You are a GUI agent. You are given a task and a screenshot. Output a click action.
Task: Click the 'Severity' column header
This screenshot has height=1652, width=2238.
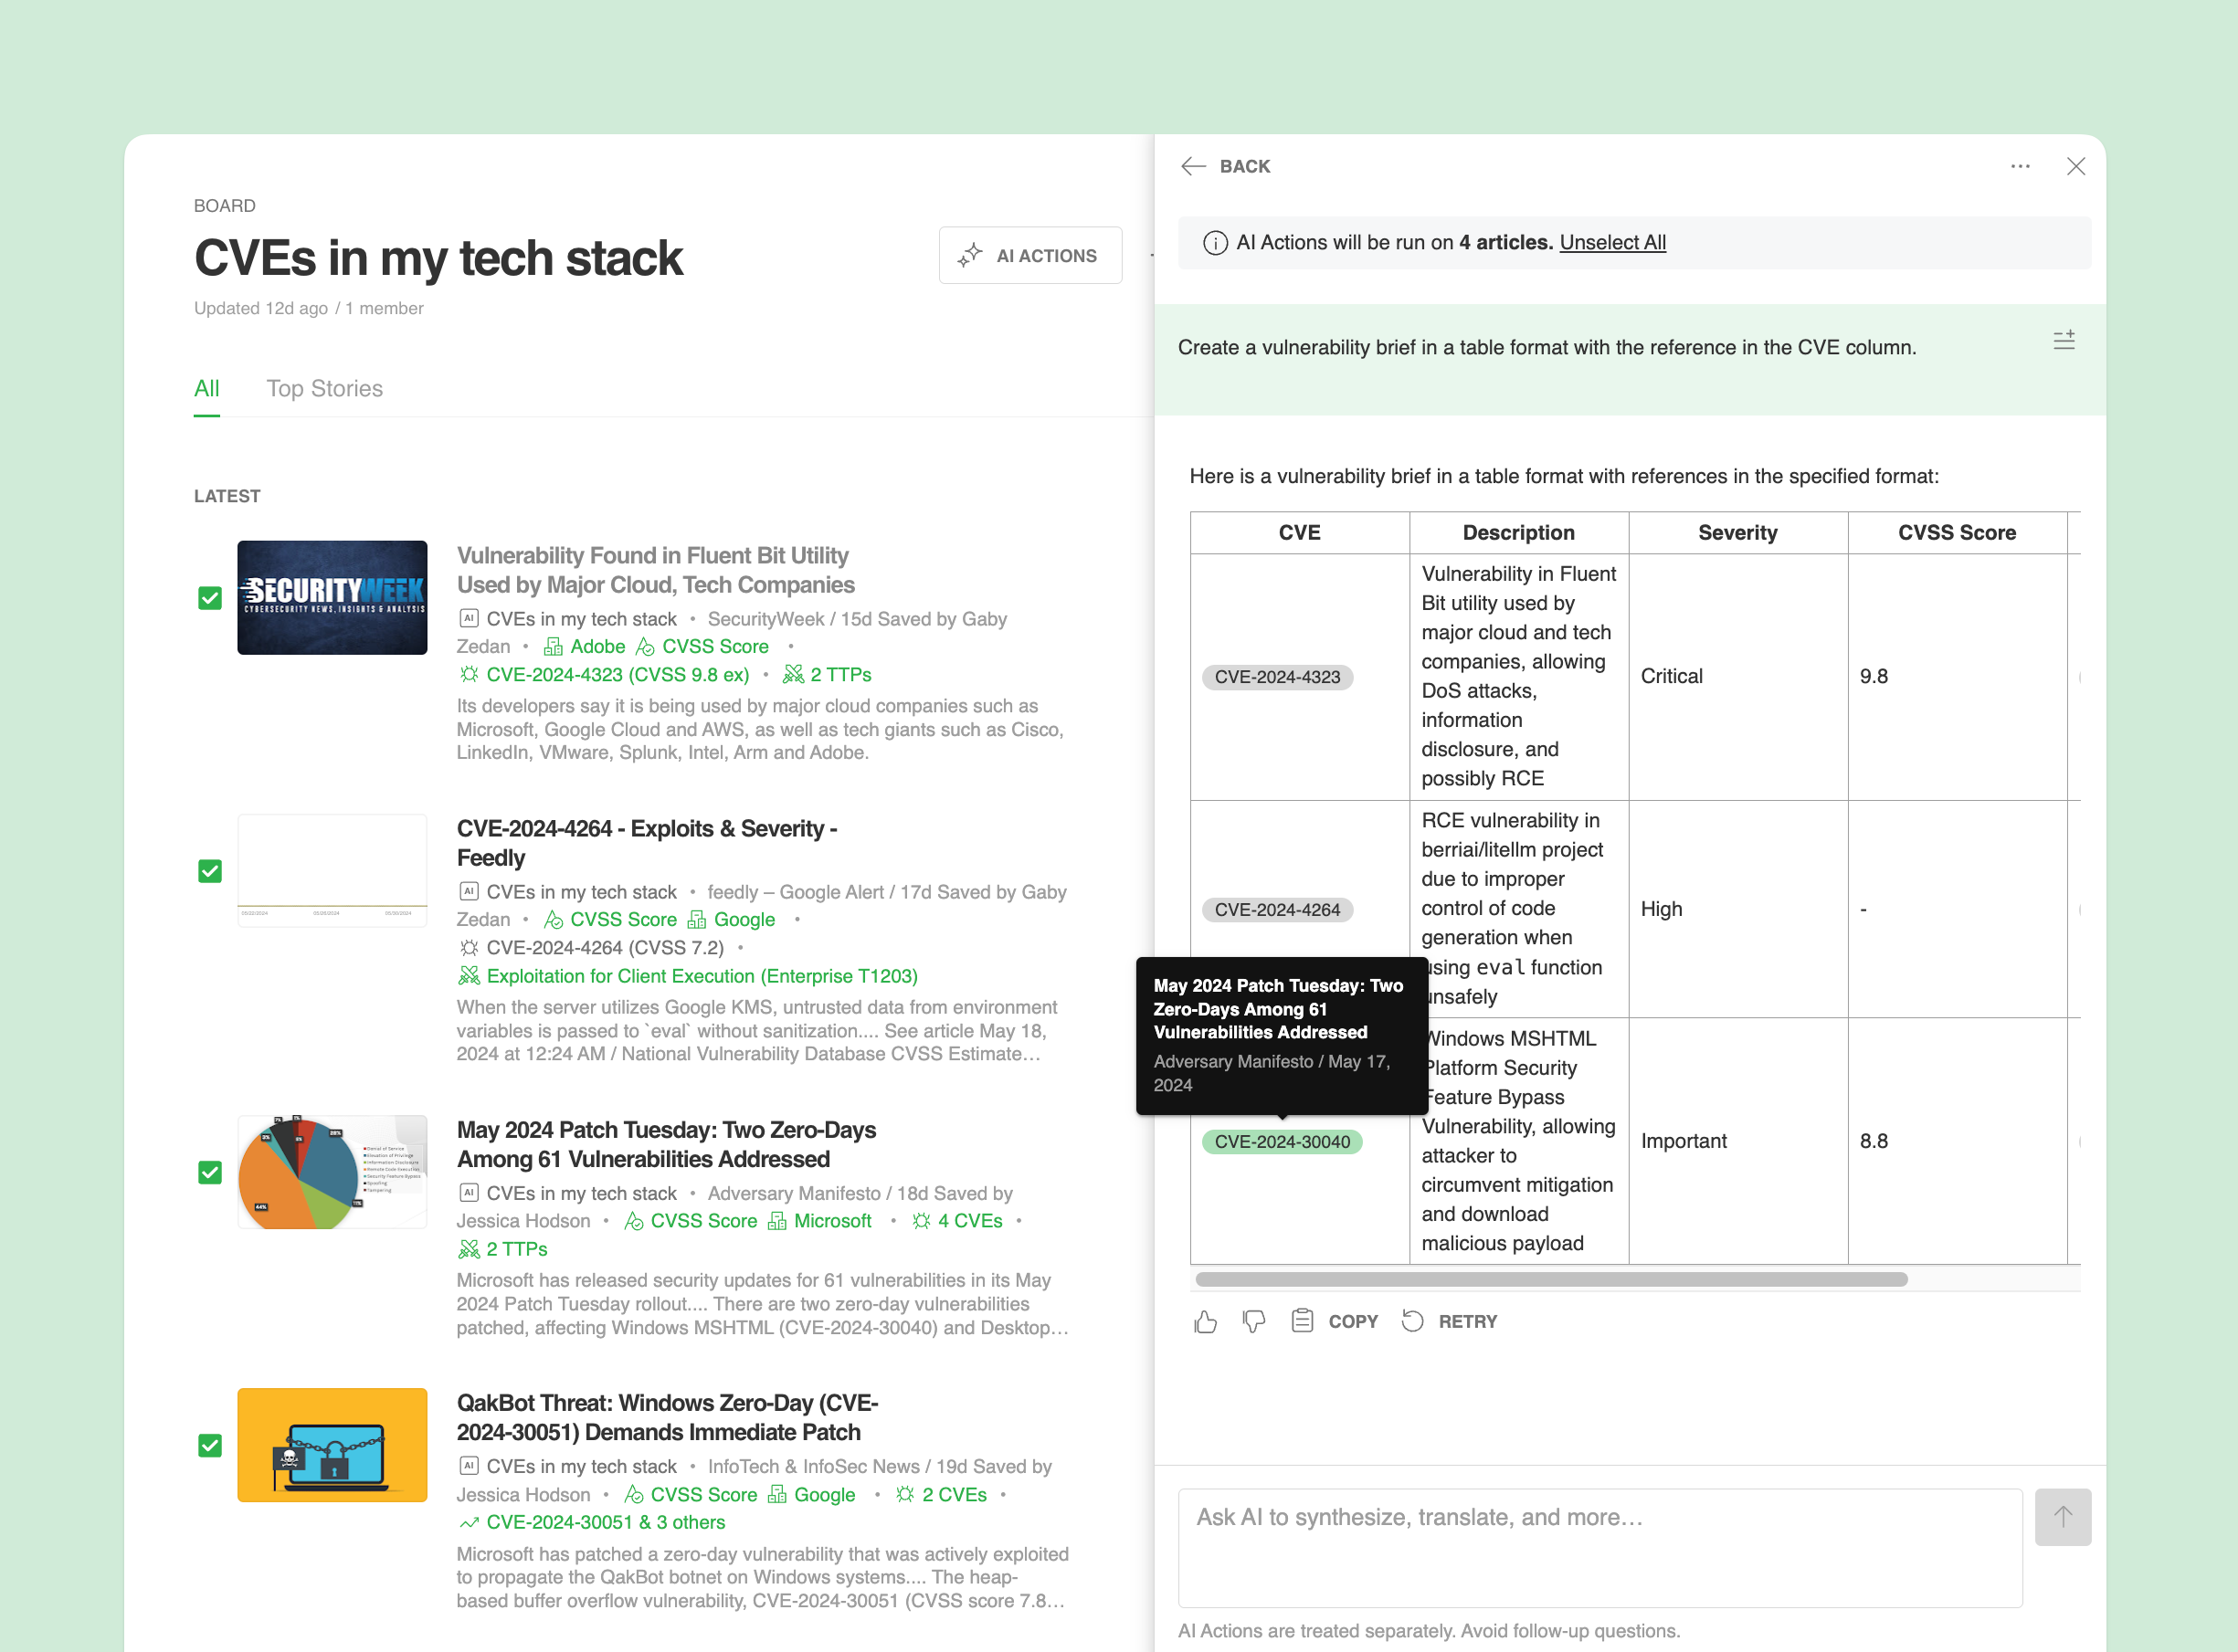(x=1738, y=533)
